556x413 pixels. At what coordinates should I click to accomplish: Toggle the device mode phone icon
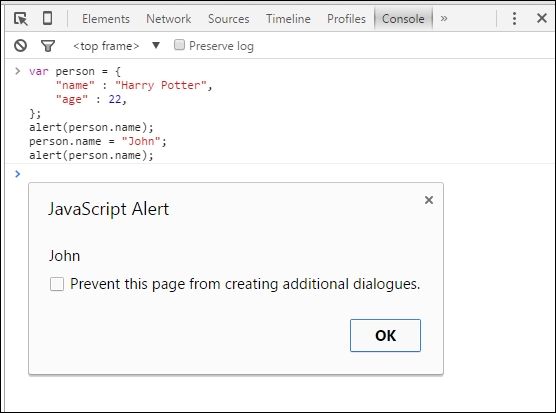coord(48,18)
